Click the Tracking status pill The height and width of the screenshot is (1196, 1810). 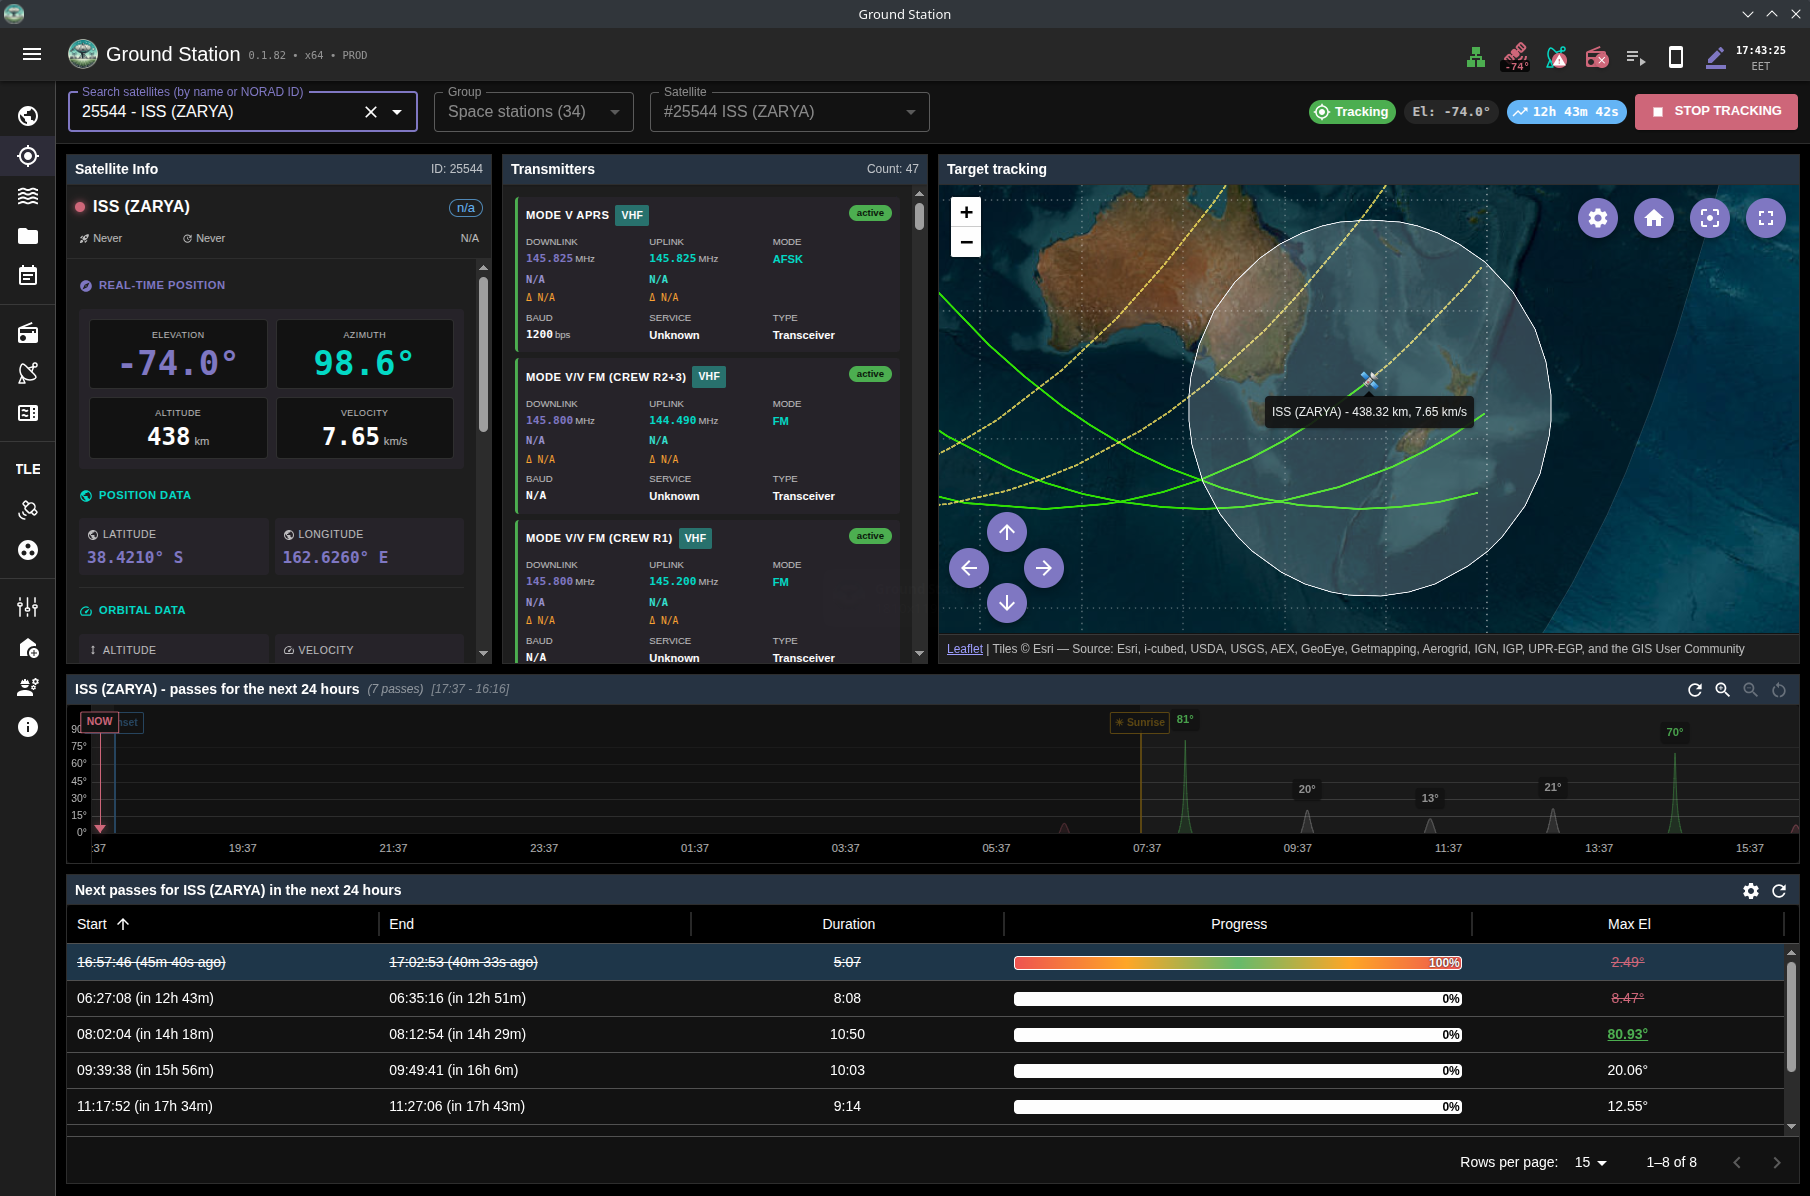pyautogui.click(x=1352, y=111)
